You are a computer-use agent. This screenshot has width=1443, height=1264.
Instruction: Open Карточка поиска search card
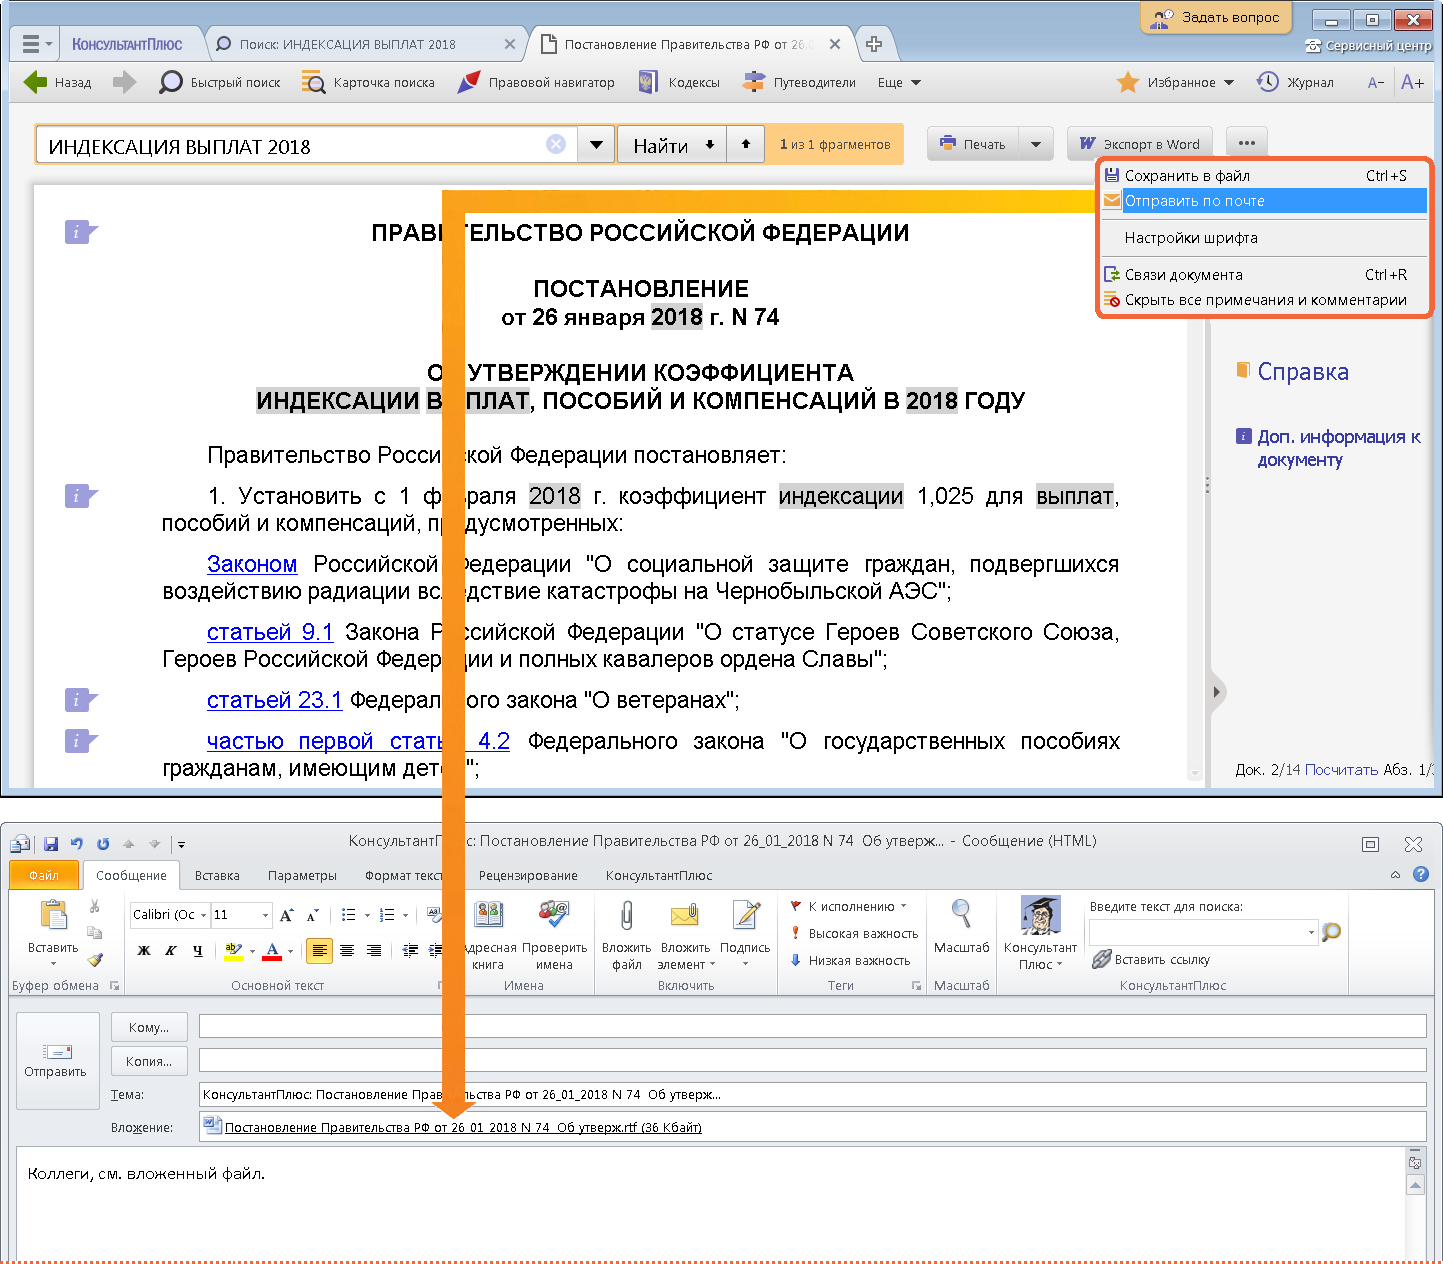tap(368, 82)
